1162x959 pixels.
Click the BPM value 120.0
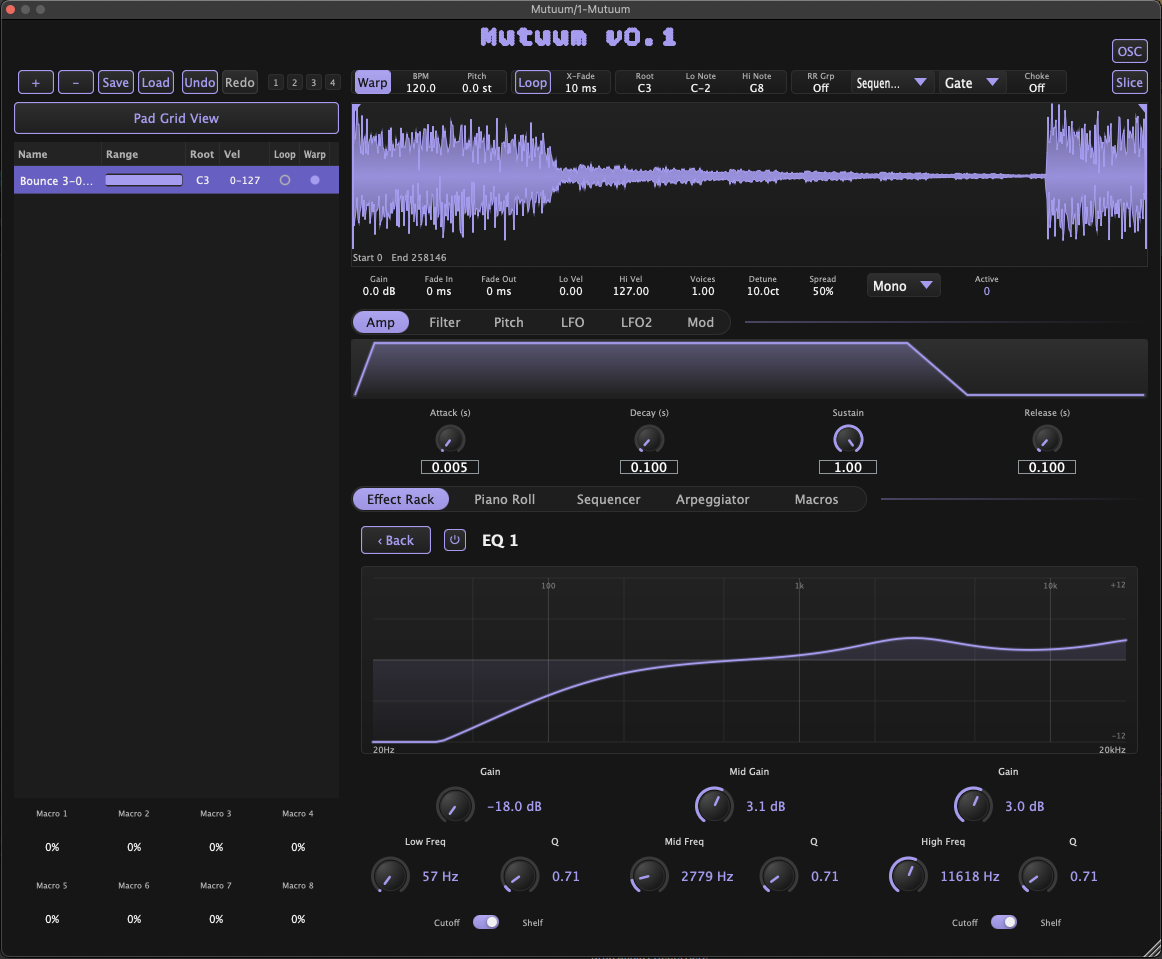tap(421, 88)
